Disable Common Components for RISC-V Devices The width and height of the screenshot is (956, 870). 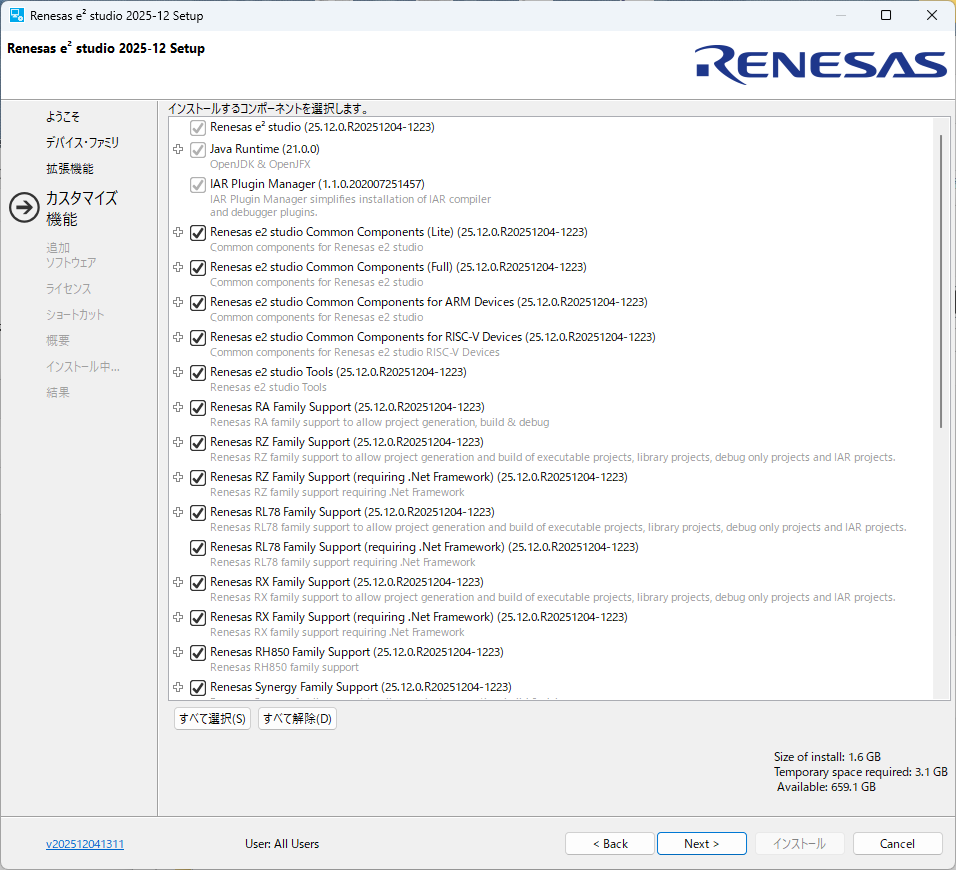[198, 338]
